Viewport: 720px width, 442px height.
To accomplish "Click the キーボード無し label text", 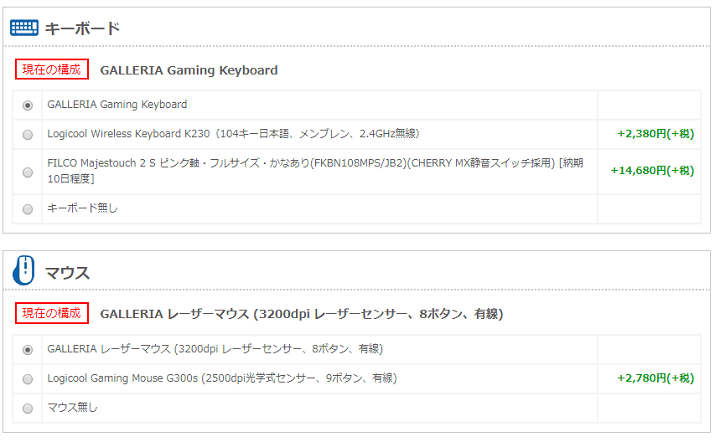I will pos(83,208).
